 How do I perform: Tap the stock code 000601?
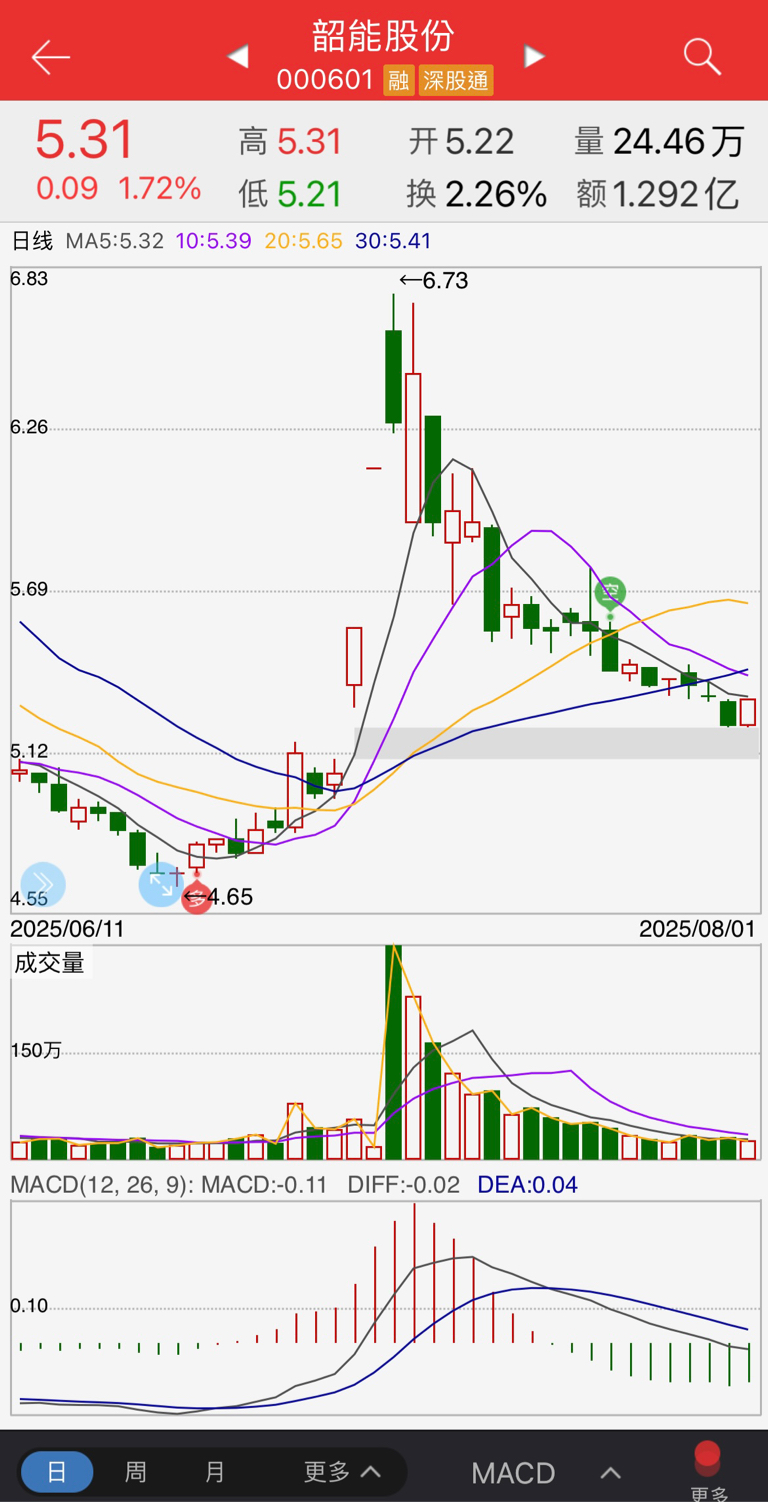click(x=325, y=80)
